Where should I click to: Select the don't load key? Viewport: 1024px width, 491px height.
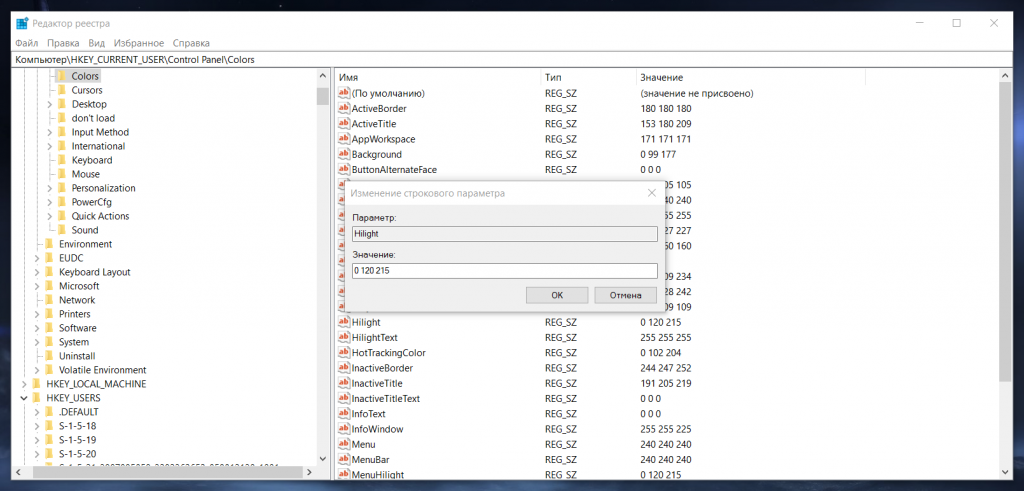click(93, 118)
